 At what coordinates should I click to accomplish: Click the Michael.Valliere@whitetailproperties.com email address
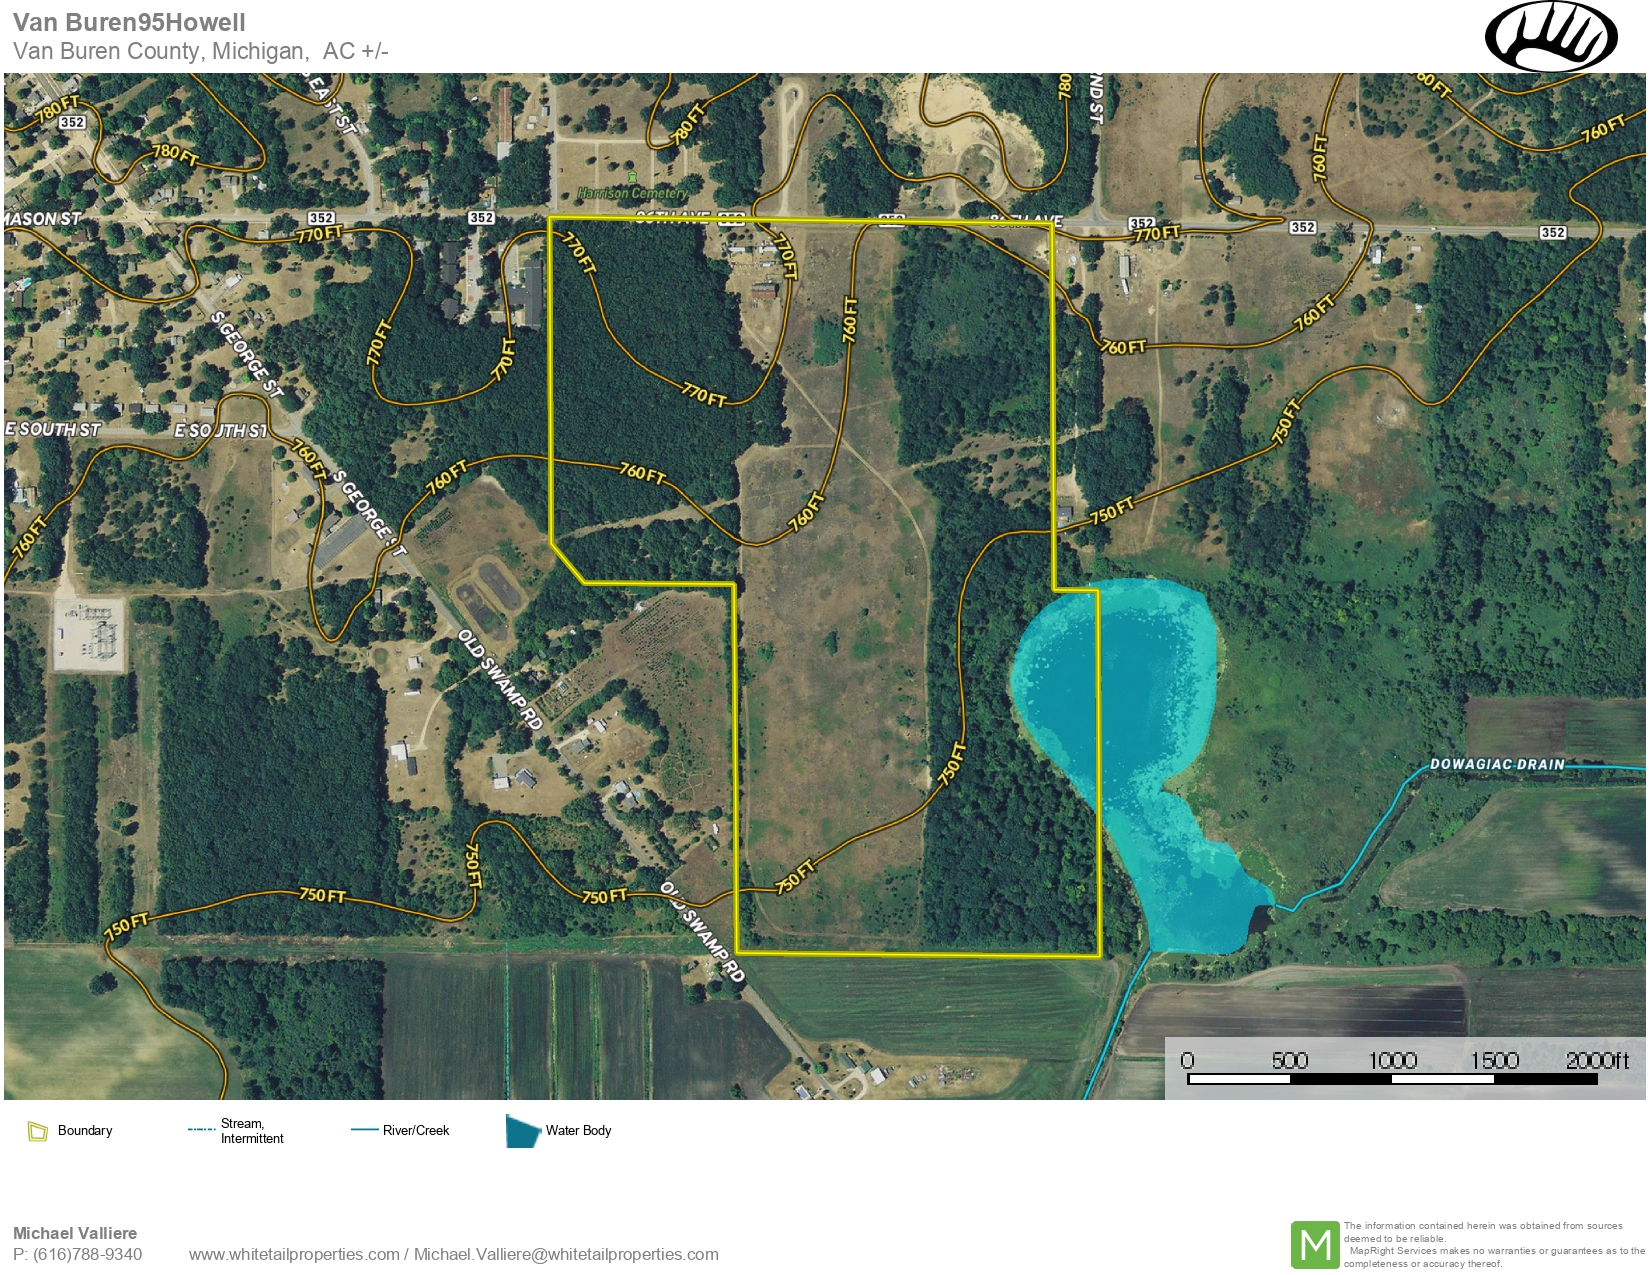(x=566, y=1254)
